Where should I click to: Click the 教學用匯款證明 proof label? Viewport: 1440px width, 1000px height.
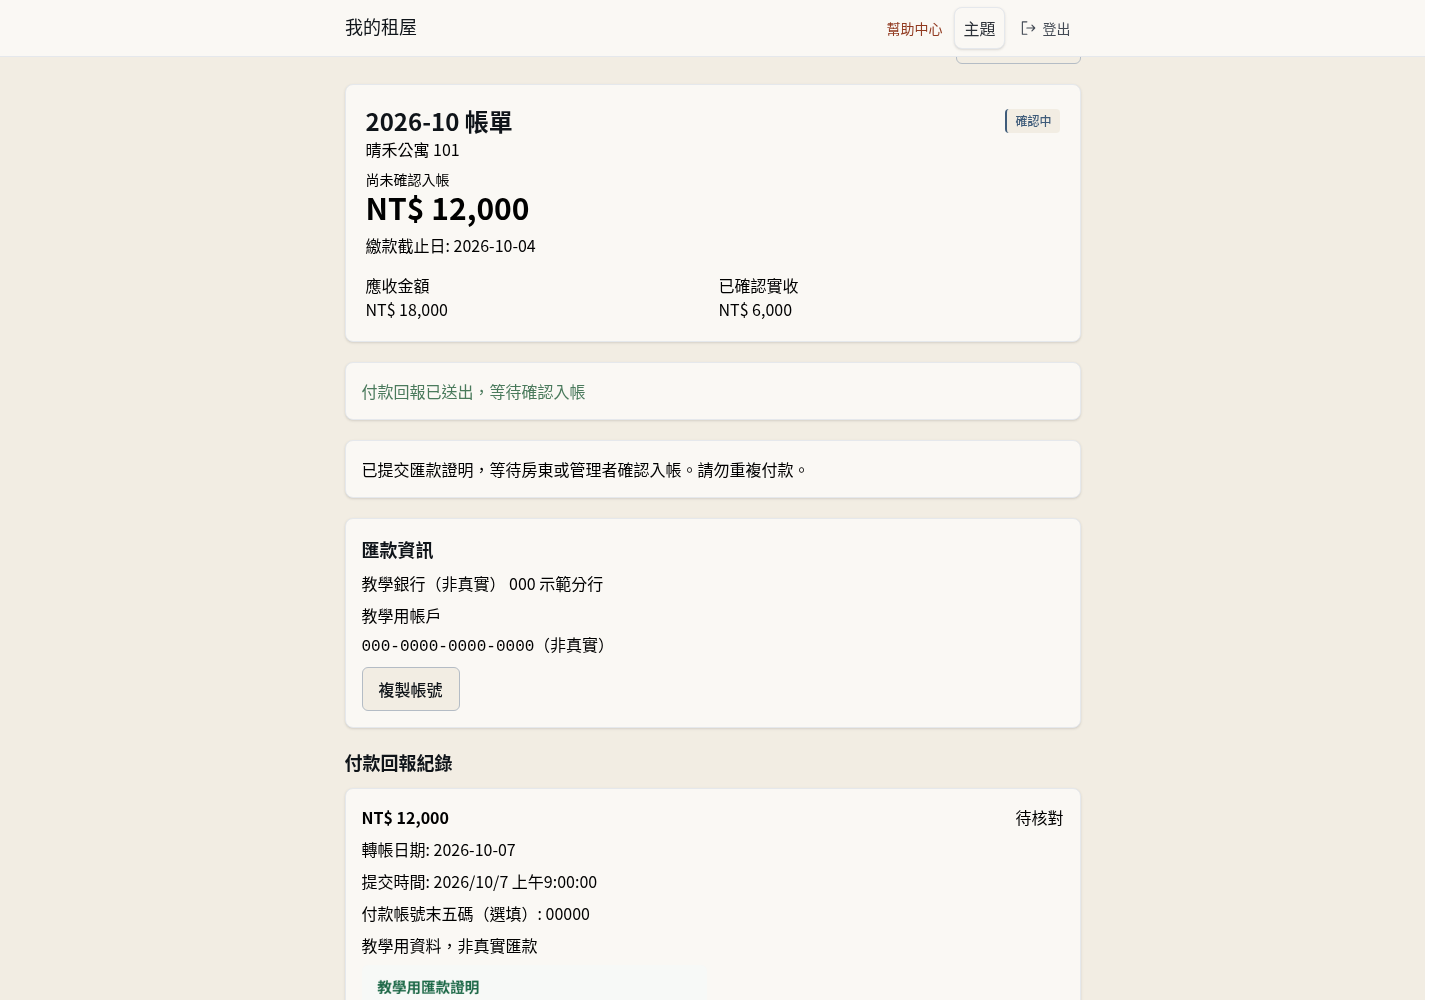[x=428, y=987]
